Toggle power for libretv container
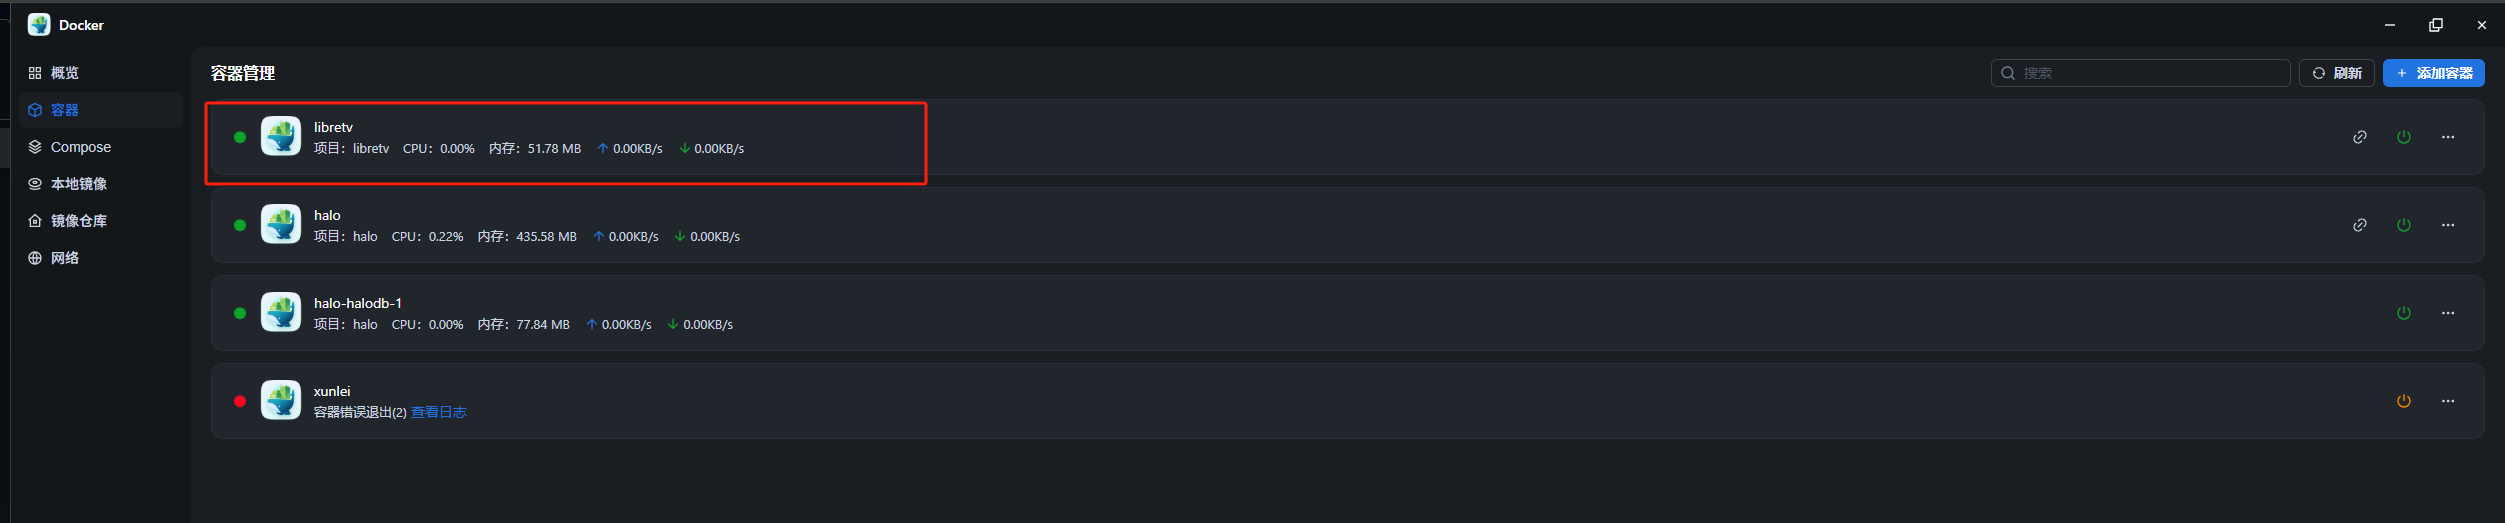Screen dimensions: 2505x523 [x=2403, y=137]
